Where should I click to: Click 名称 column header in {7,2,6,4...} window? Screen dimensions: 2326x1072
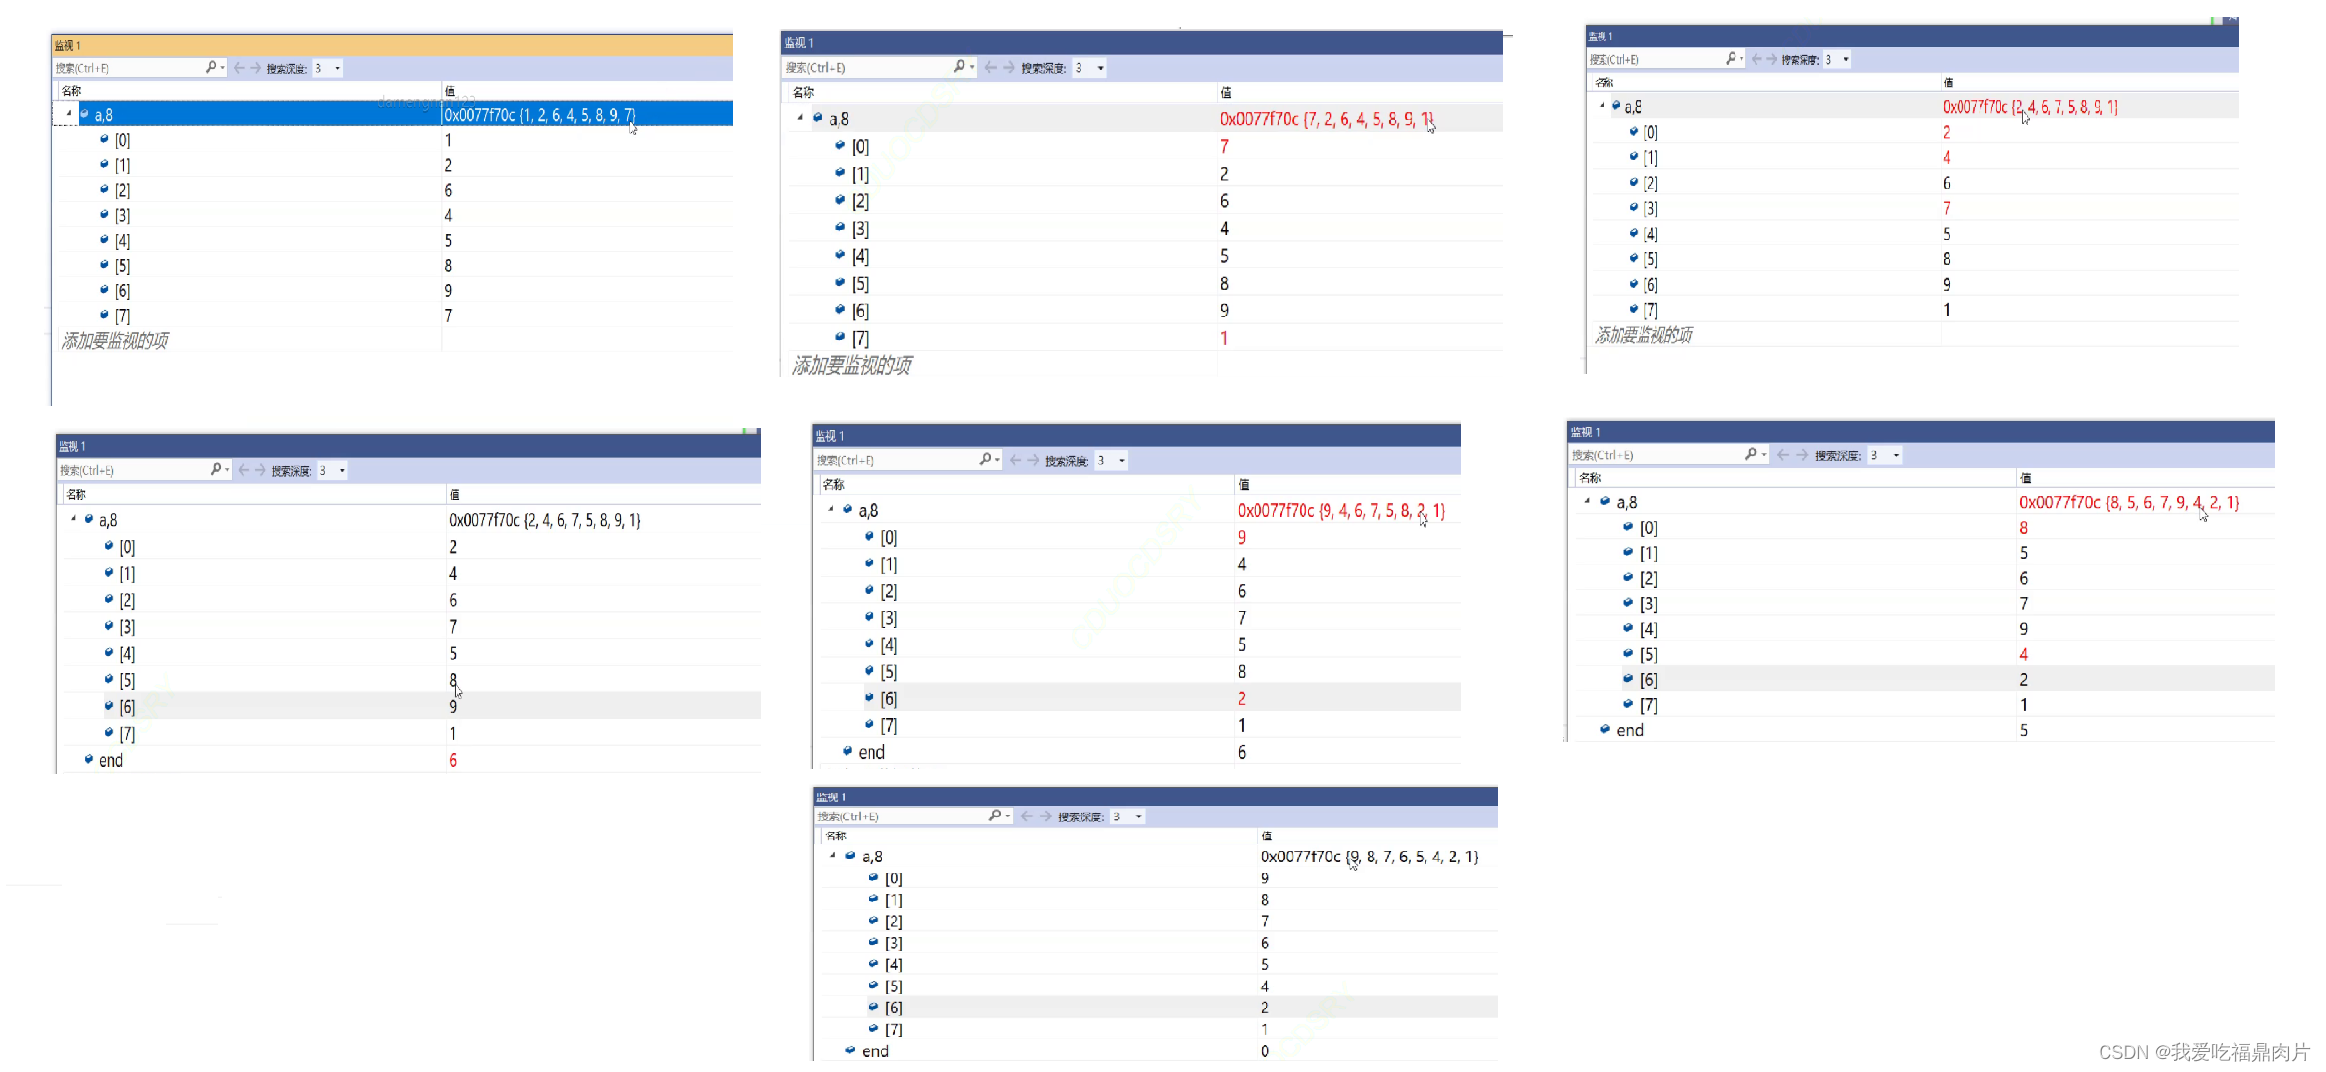coord(803,92)
